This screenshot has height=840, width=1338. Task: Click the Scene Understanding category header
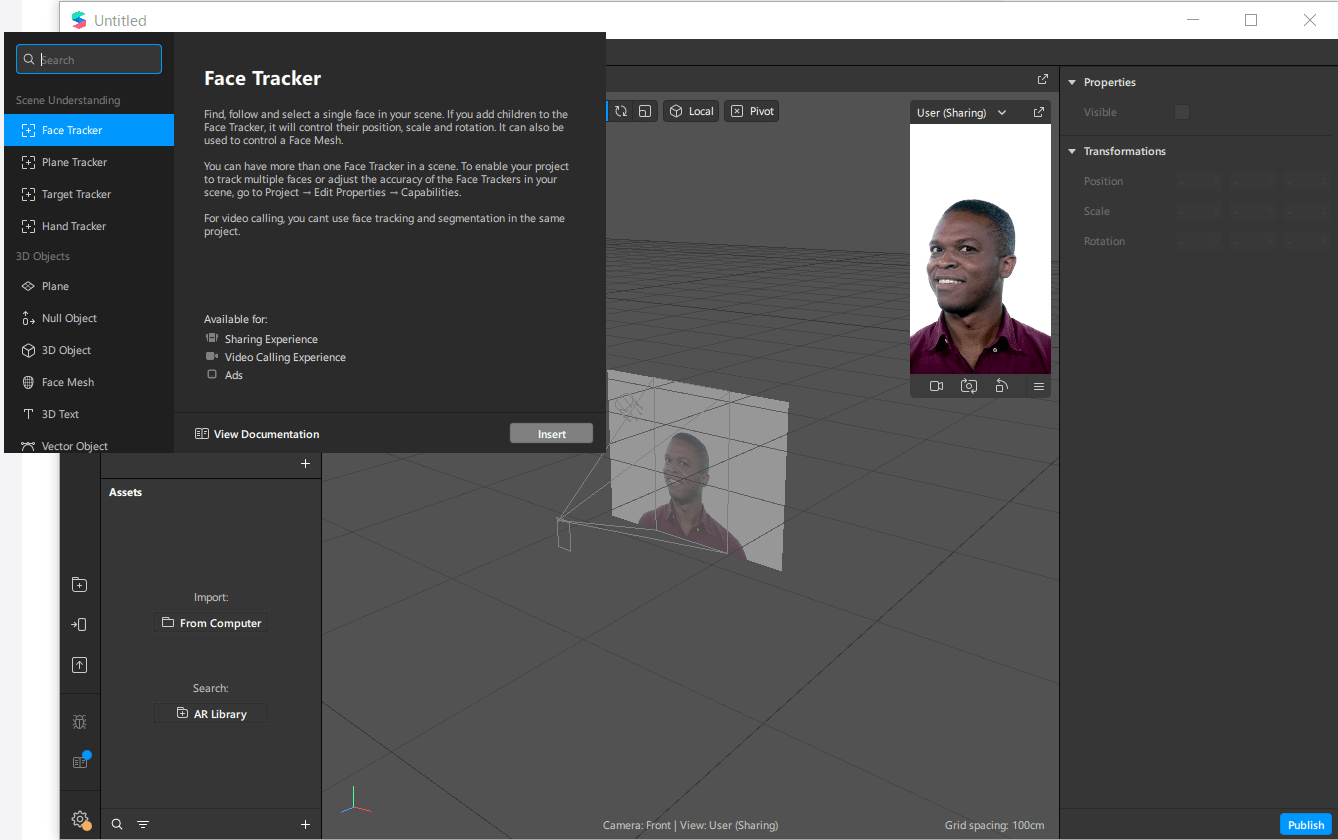click(x=68, y=100)
